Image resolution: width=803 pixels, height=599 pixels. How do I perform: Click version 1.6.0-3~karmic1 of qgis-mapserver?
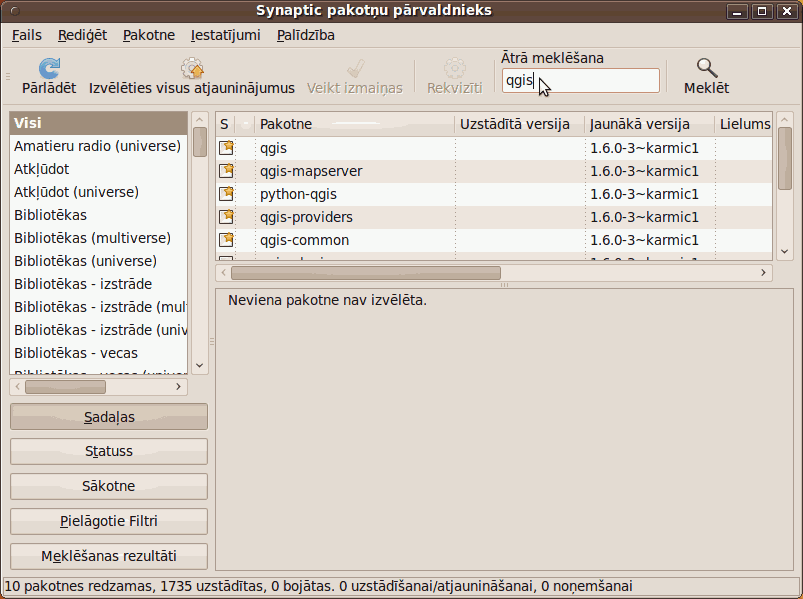pyautogui.click(x=644, y=171)
